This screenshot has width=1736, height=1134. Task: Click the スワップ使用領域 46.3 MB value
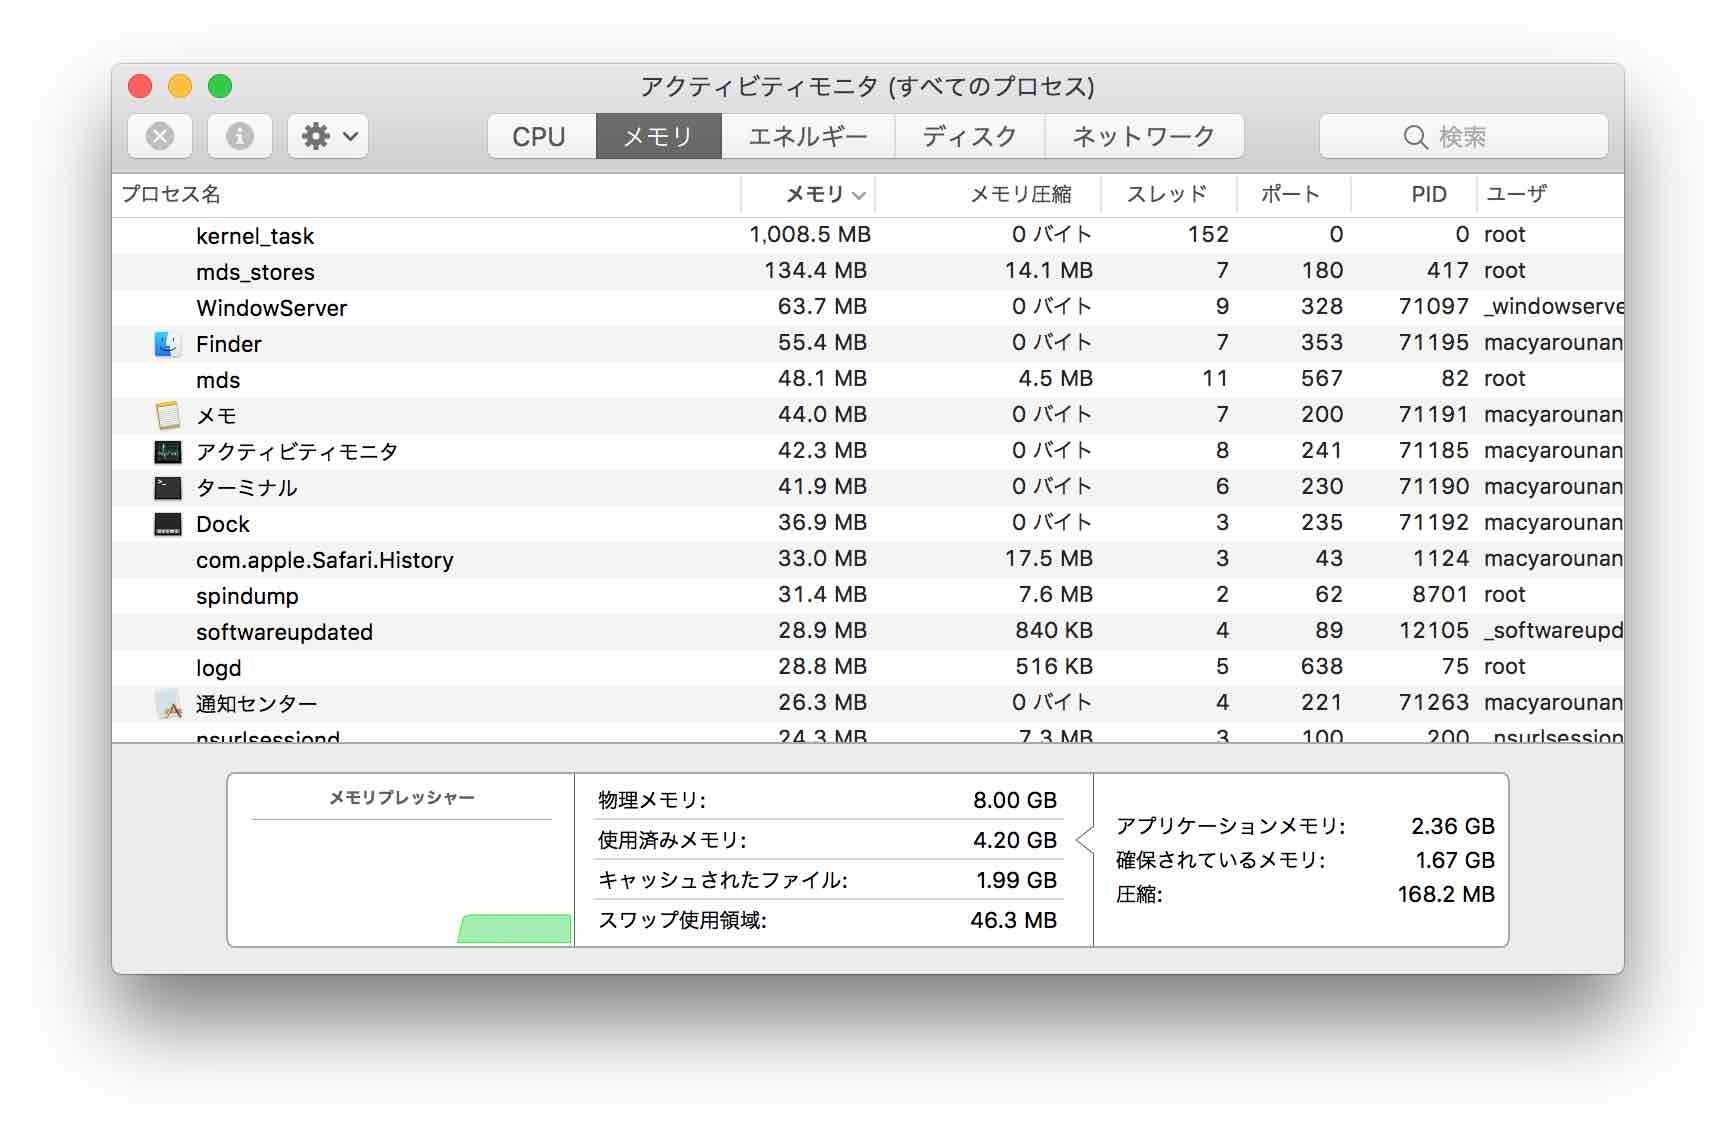1014,920
